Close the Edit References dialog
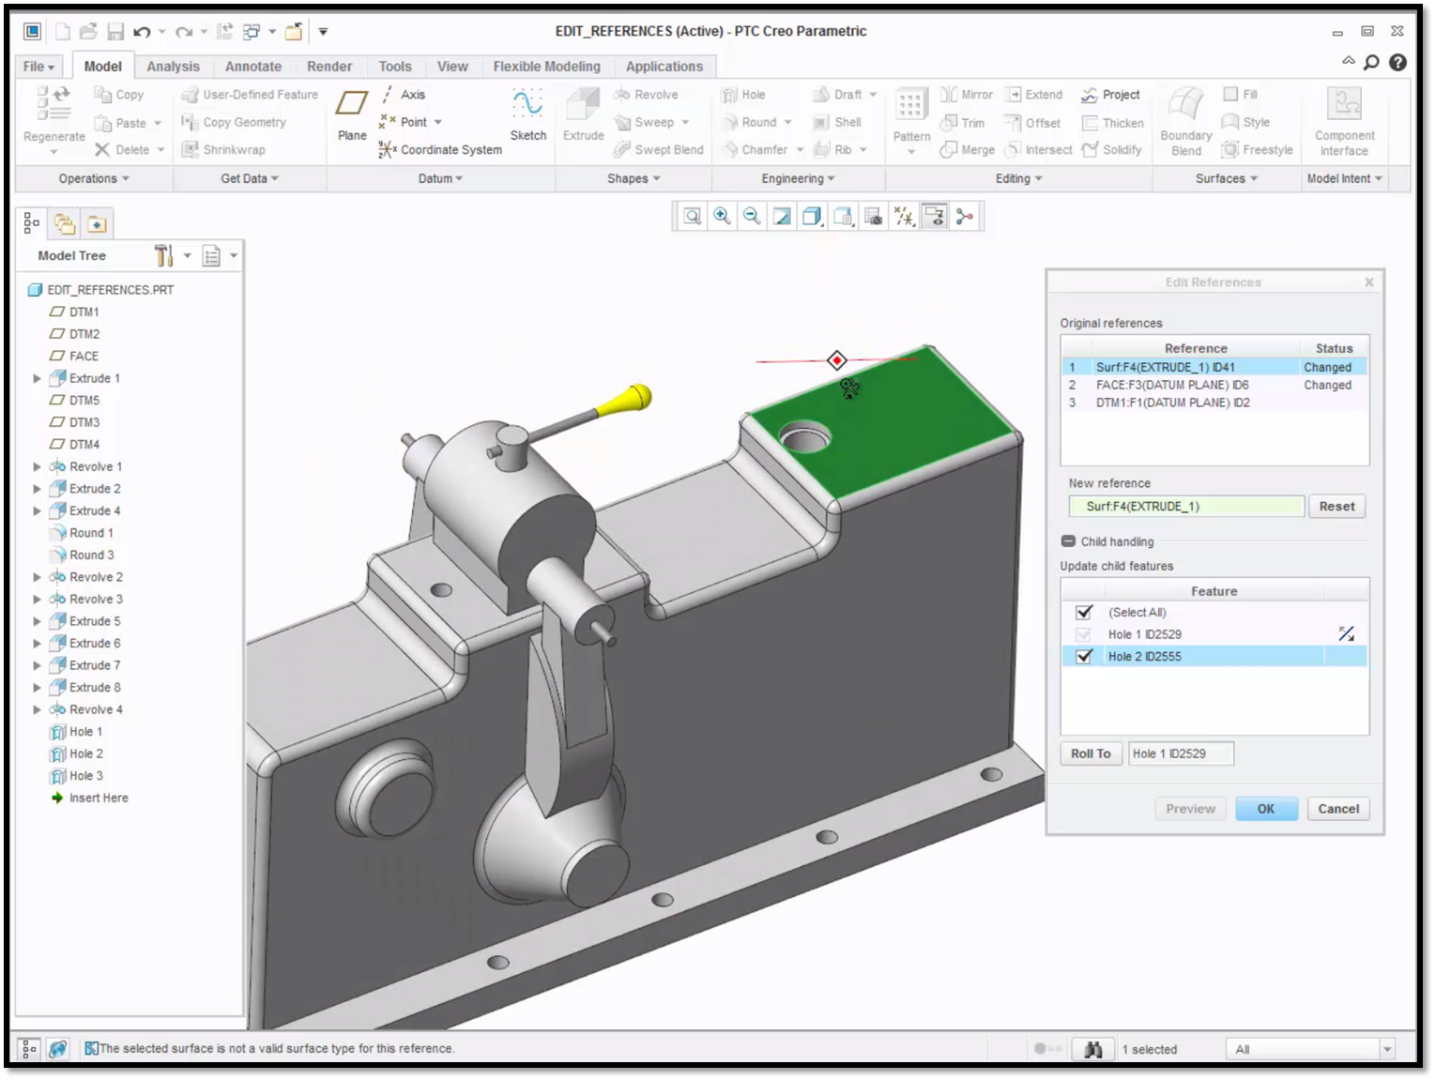The height and width of the screenshot is (1080, 1435). coord(1369,283)
